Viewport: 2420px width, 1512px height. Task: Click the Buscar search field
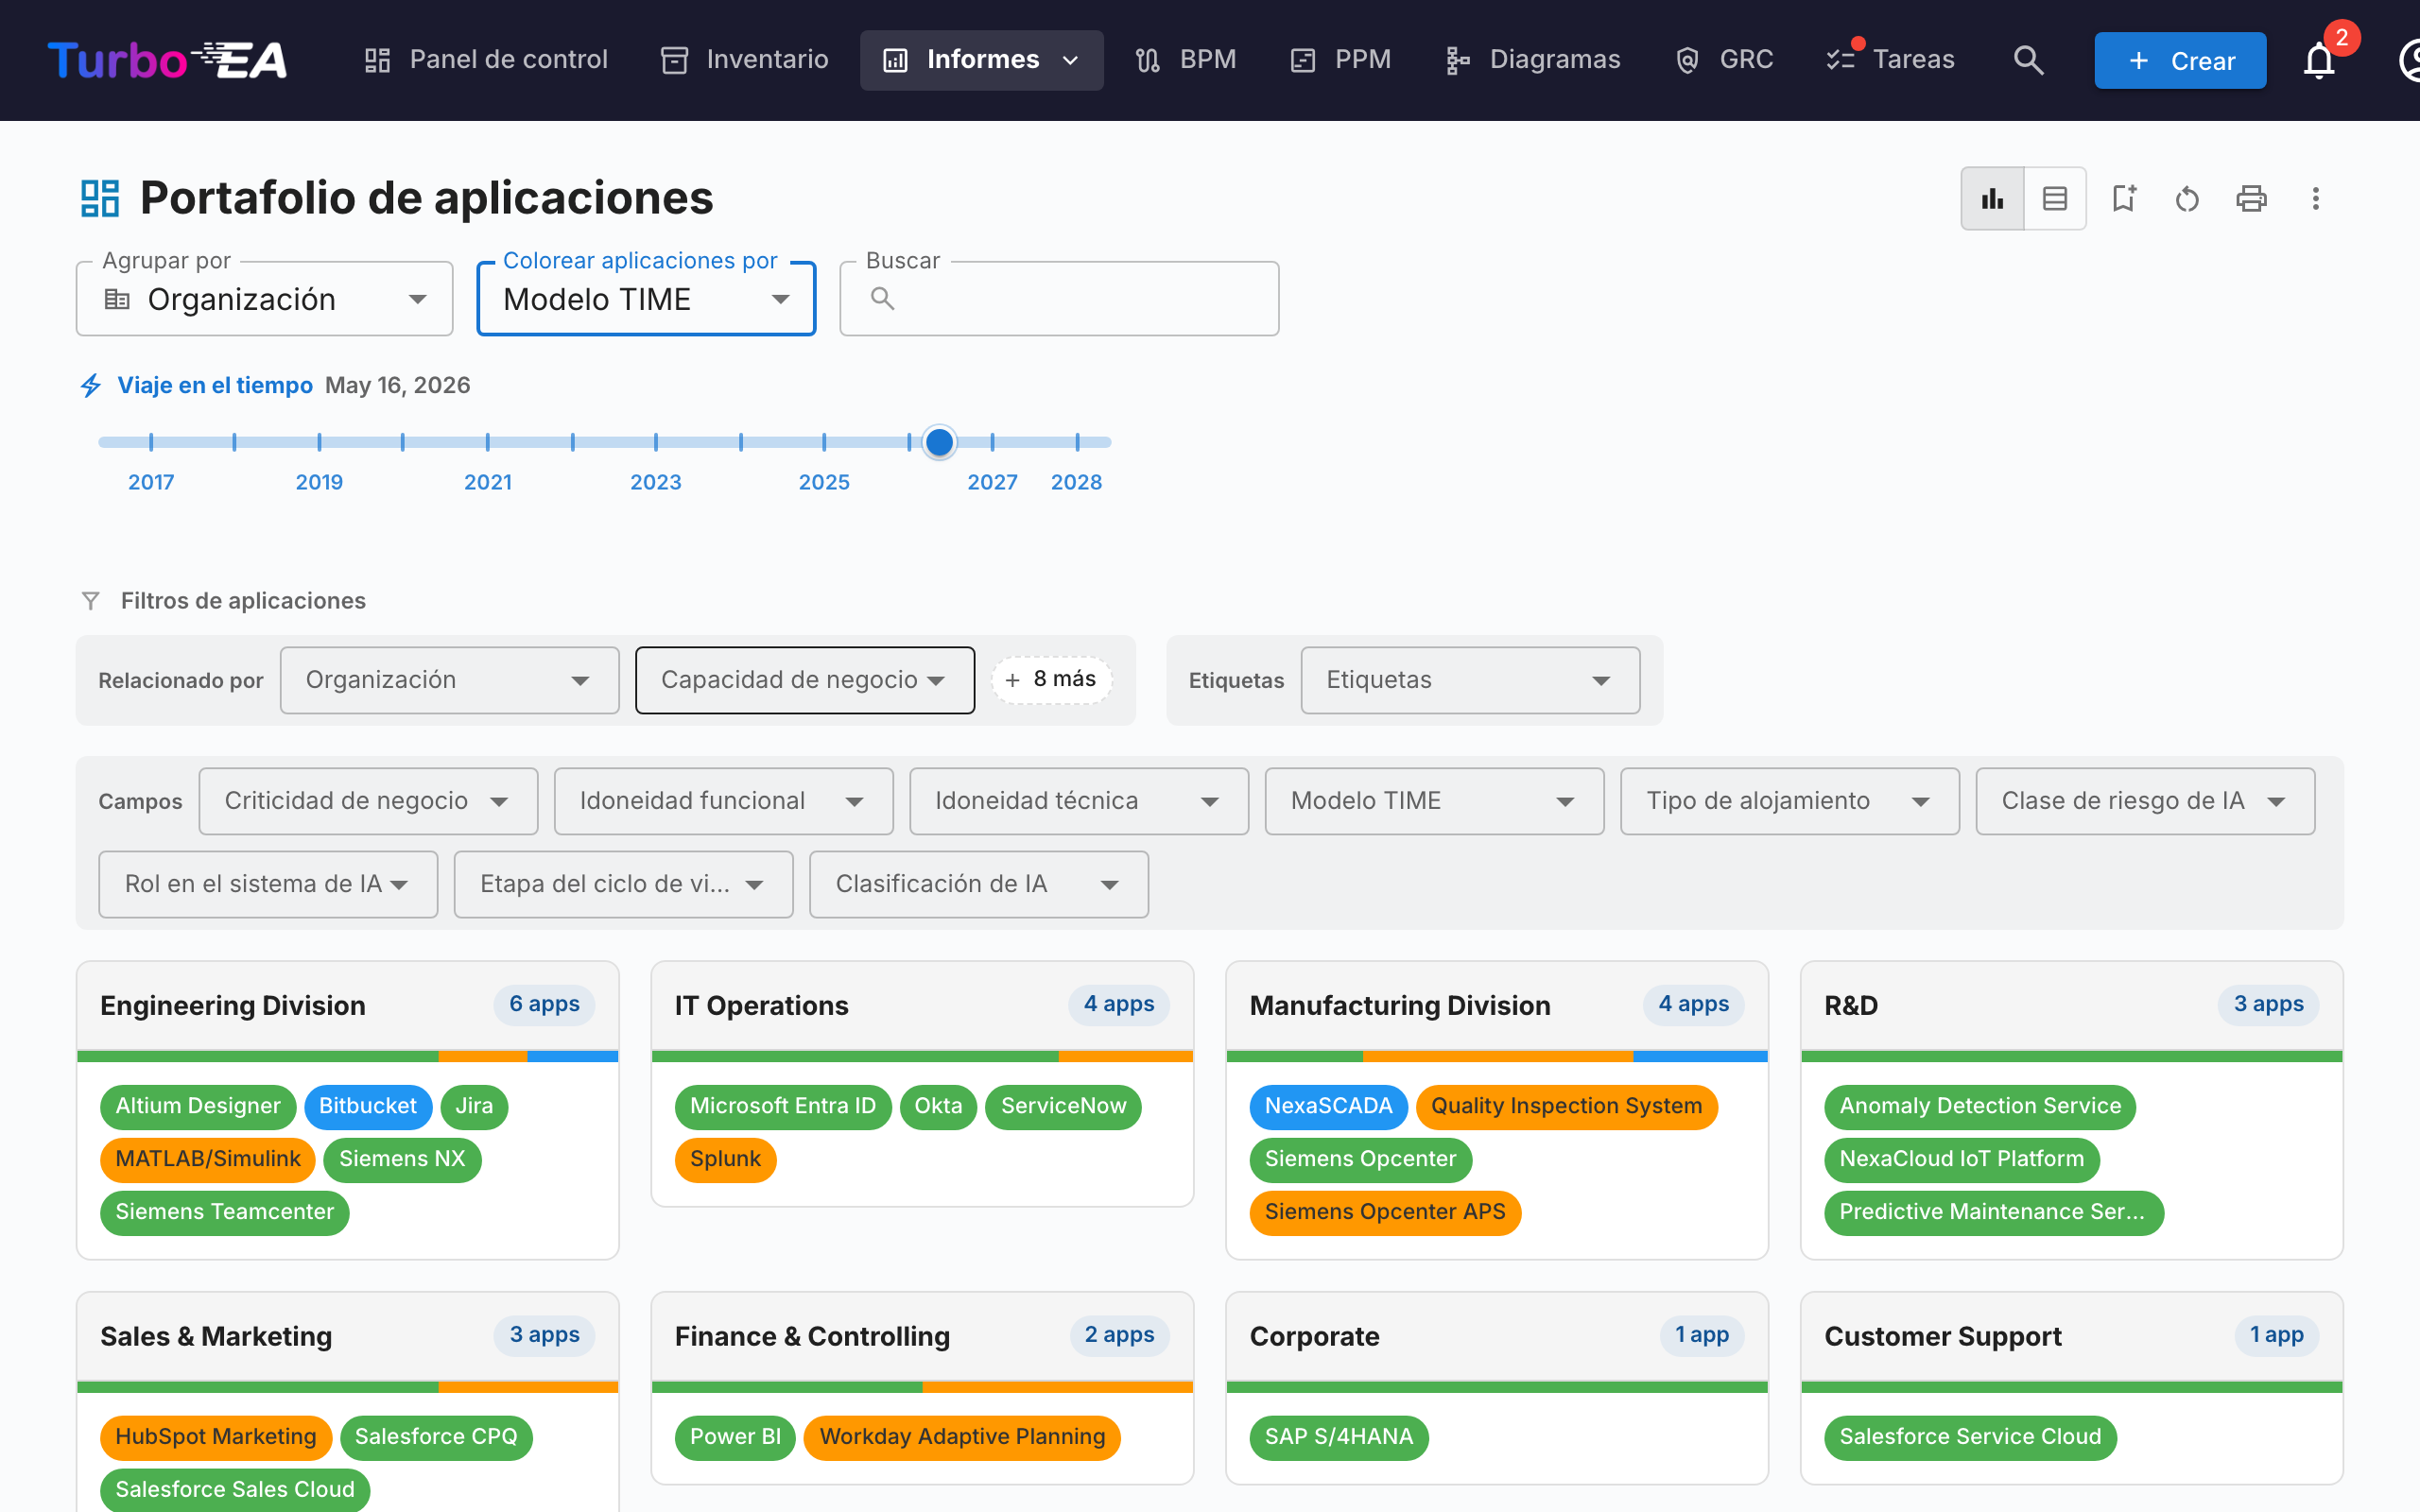pyautogui.click(x=1059, y=299)
